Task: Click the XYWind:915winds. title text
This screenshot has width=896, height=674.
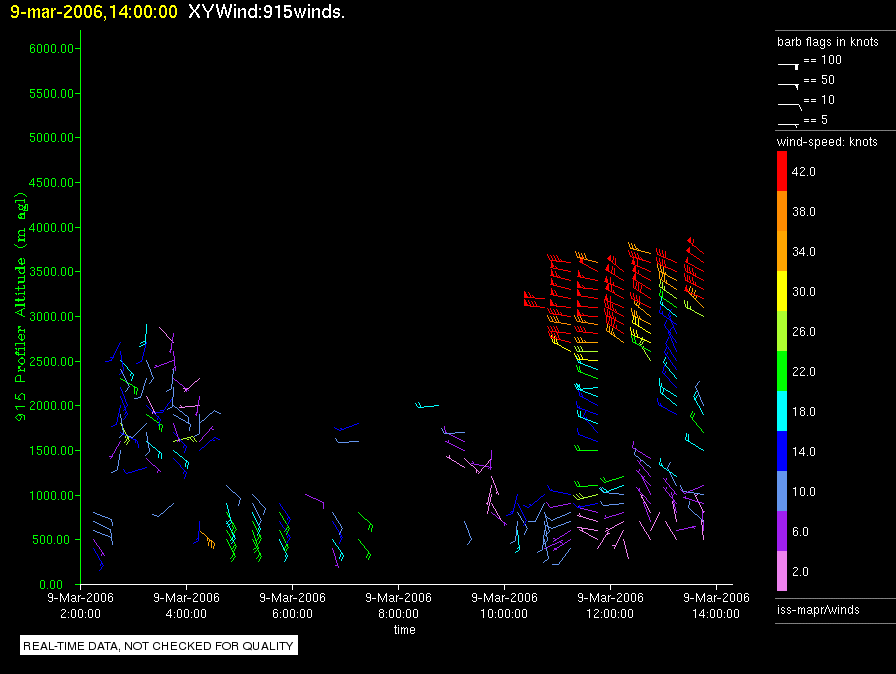Action: pos(266,11)
